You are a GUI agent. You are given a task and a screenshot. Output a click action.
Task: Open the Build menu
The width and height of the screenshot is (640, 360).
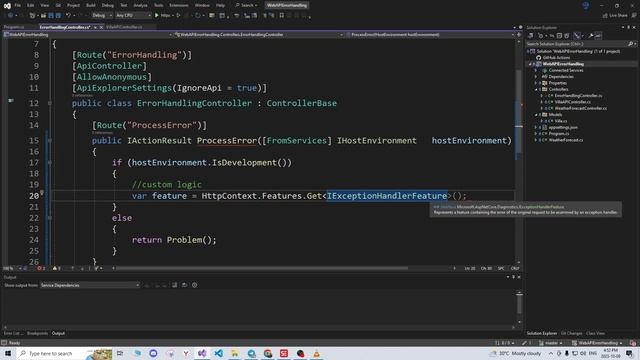91,5
